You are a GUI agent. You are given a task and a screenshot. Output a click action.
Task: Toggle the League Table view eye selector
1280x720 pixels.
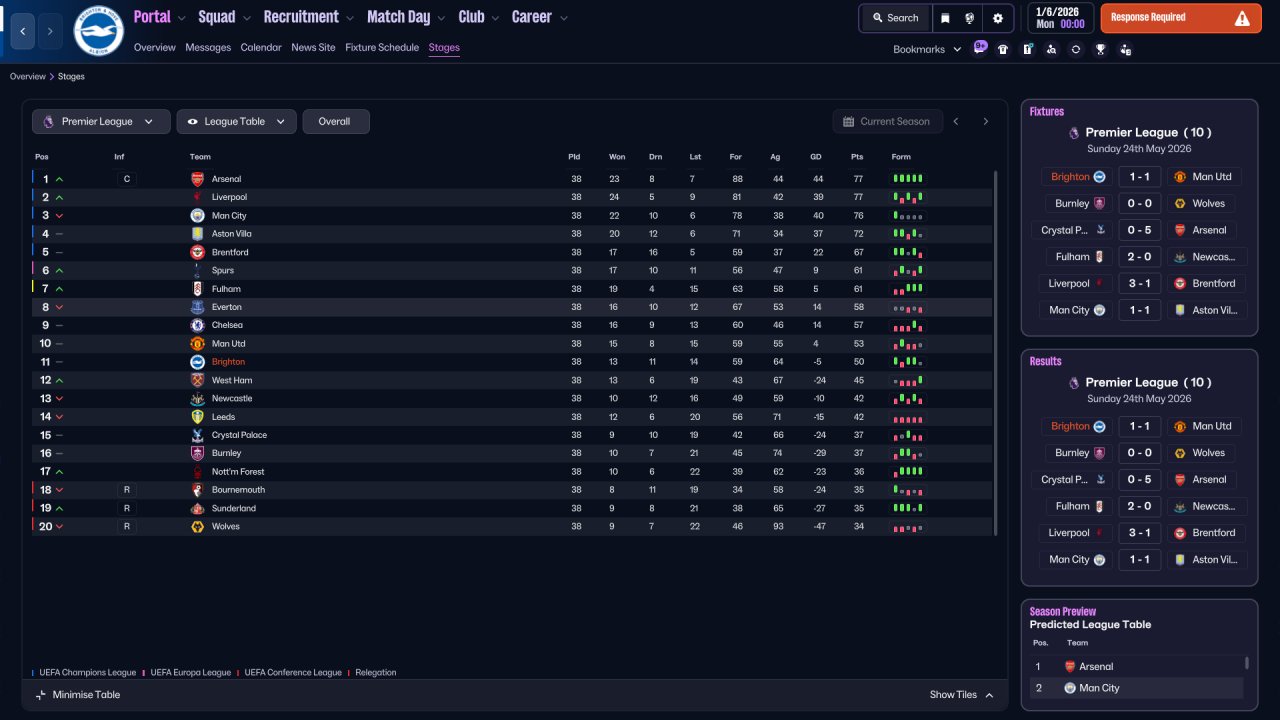tap(236, 122)
